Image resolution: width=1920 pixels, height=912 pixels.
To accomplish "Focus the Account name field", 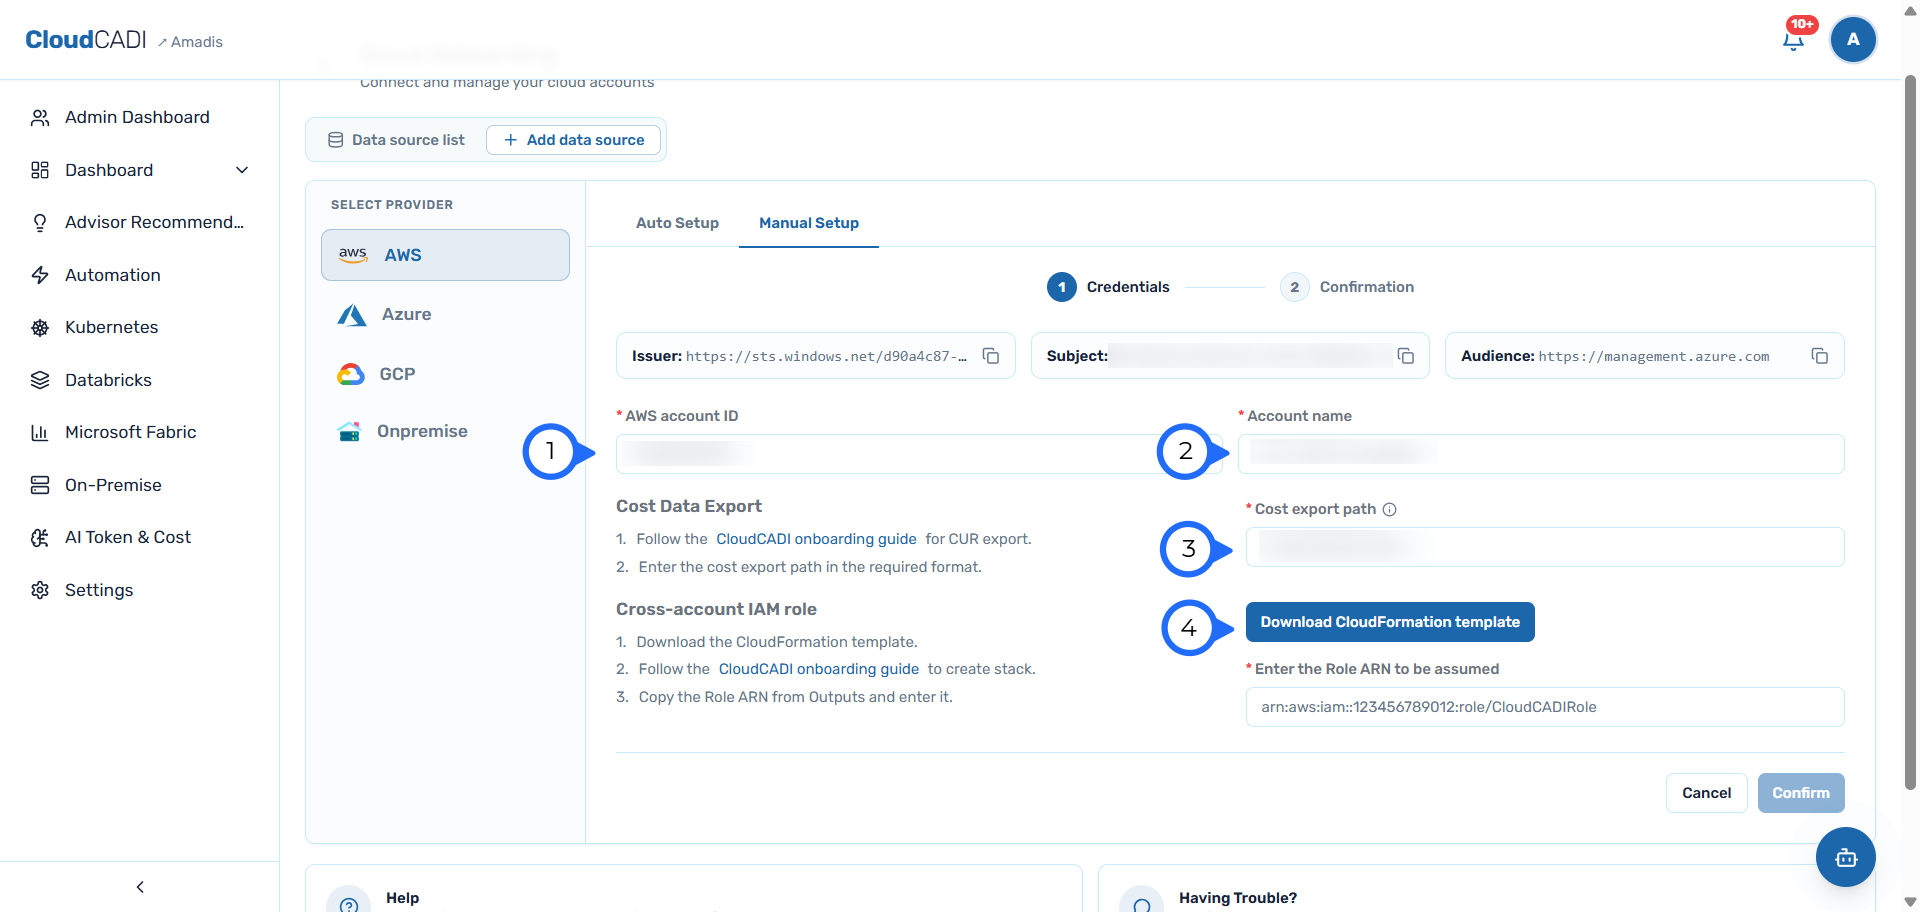I will pyautogui.click(x=1541, y=454).
